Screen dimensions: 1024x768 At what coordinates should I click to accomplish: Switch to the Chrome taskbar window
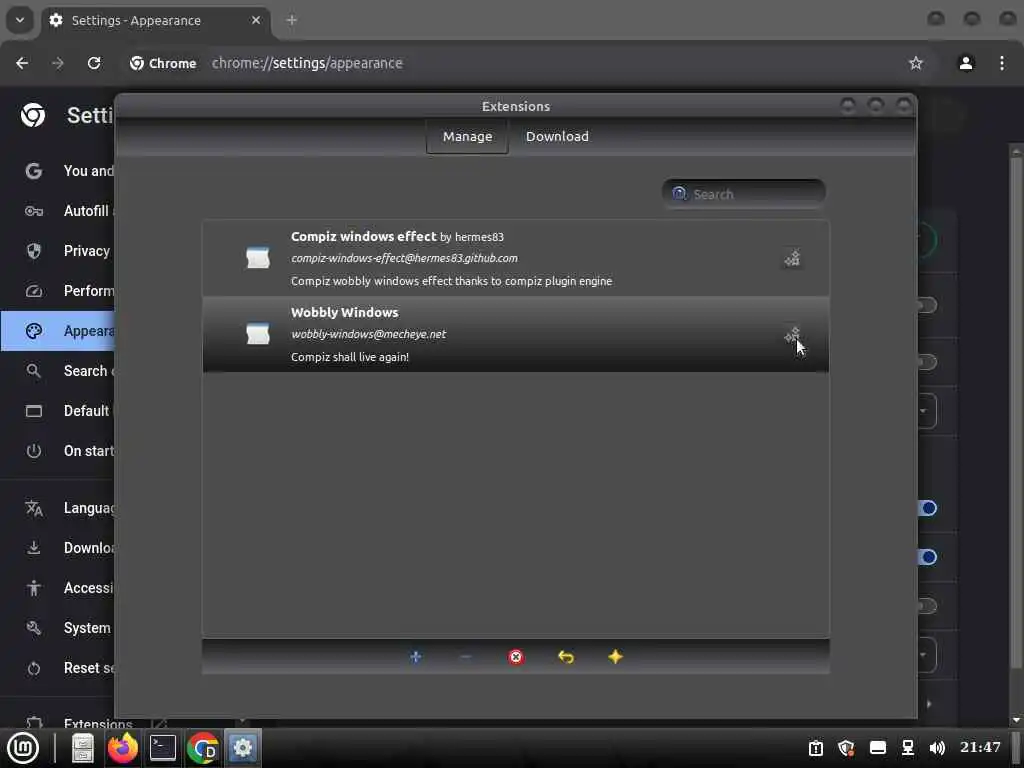pyautogui.click(x=202, y=748)
